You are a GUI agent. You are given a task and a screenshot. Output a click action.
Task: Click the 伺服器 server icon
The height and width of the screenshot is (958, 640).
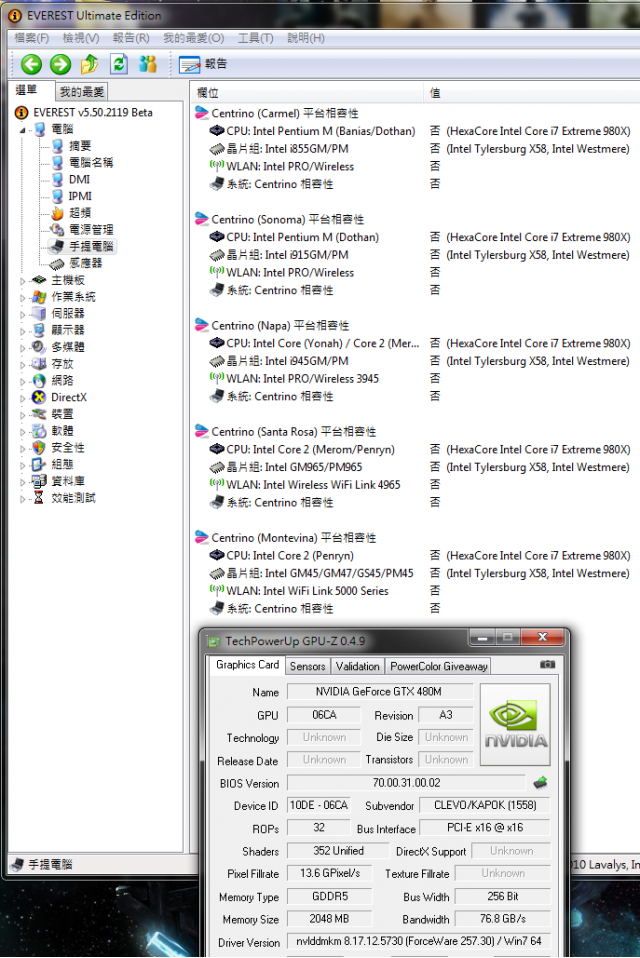coord(39,313)
